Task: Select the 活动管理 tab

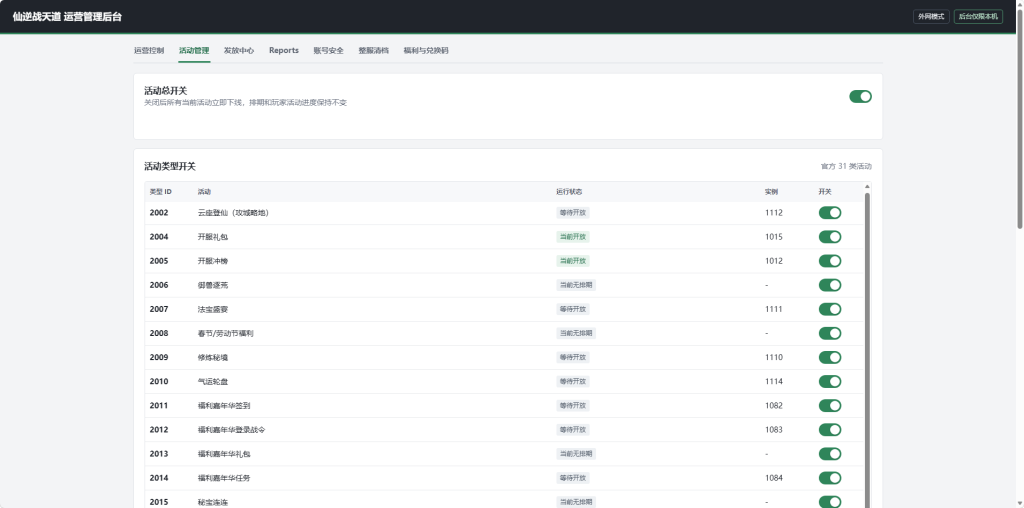Action: 194,50
